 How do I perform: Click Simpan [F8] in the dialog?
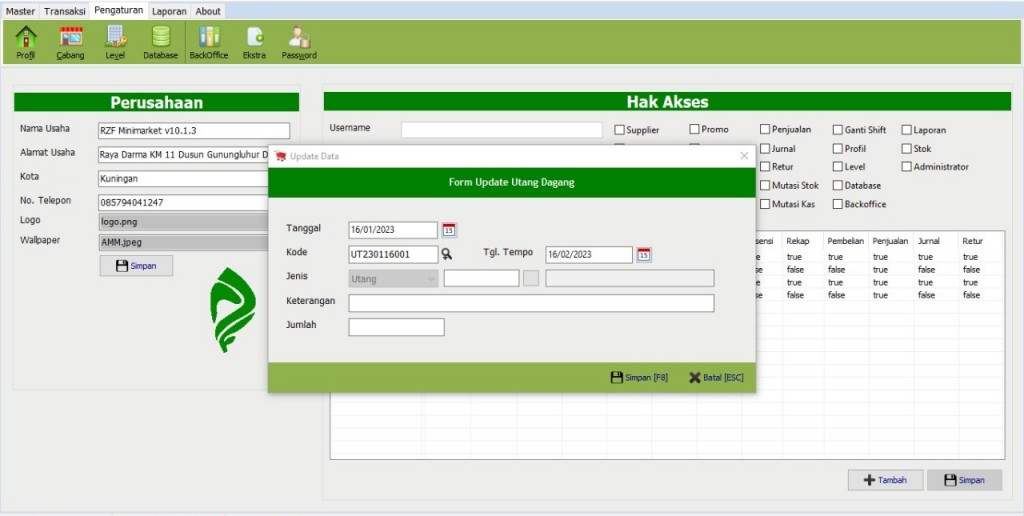tap(639, 378)
